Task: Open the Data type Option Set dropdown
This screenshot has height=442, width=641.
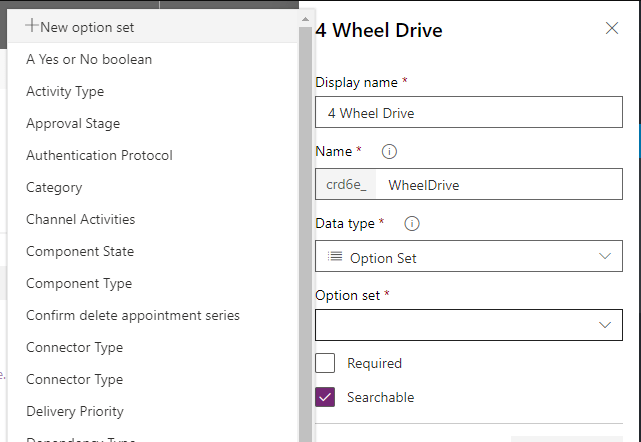Action: click(x=469, y=256)
